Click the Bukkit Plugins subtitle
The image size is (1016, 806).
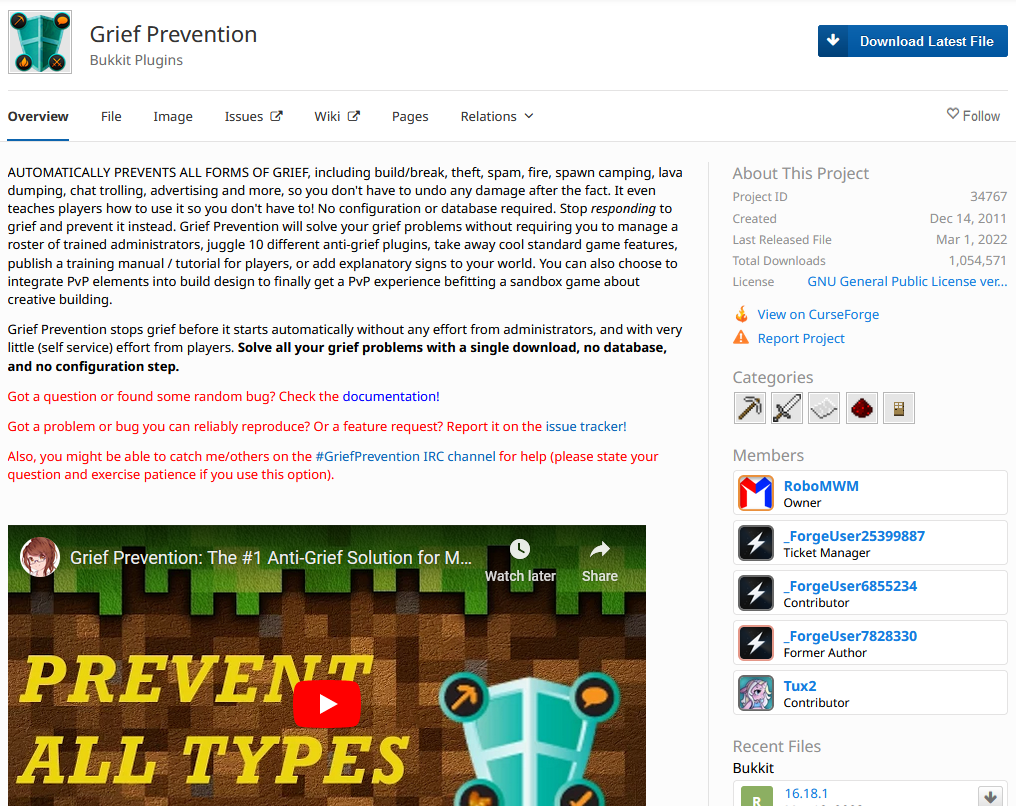point(136,60)
